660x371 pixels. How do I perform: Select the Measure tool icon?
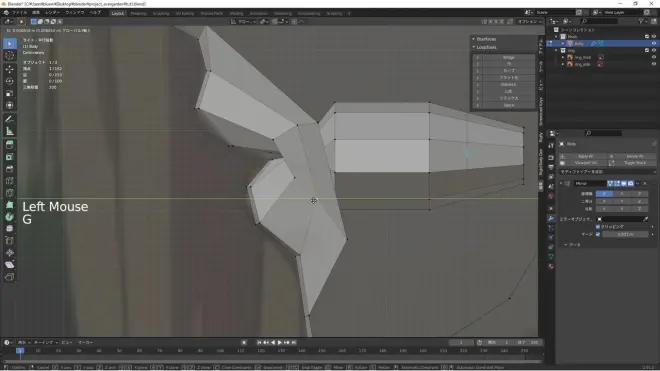click(x=10, y=131)
